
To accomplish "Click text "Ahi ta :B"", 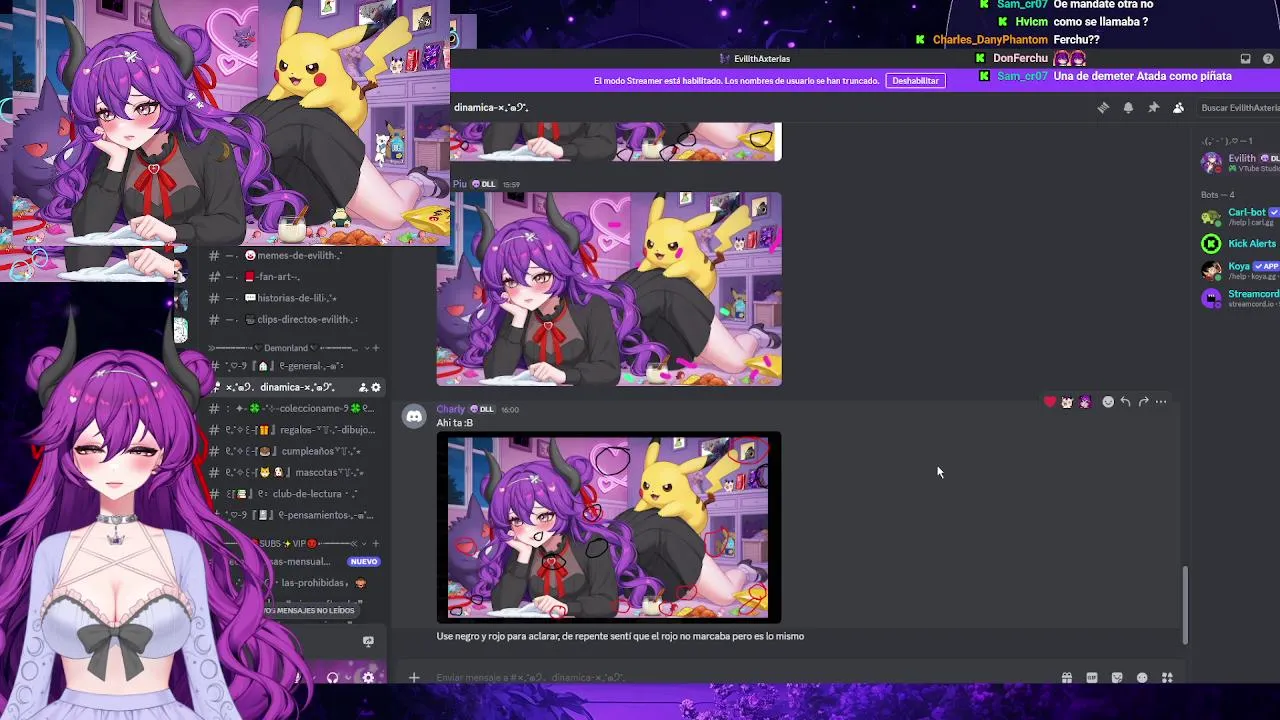I will click(x=455, y=423).
